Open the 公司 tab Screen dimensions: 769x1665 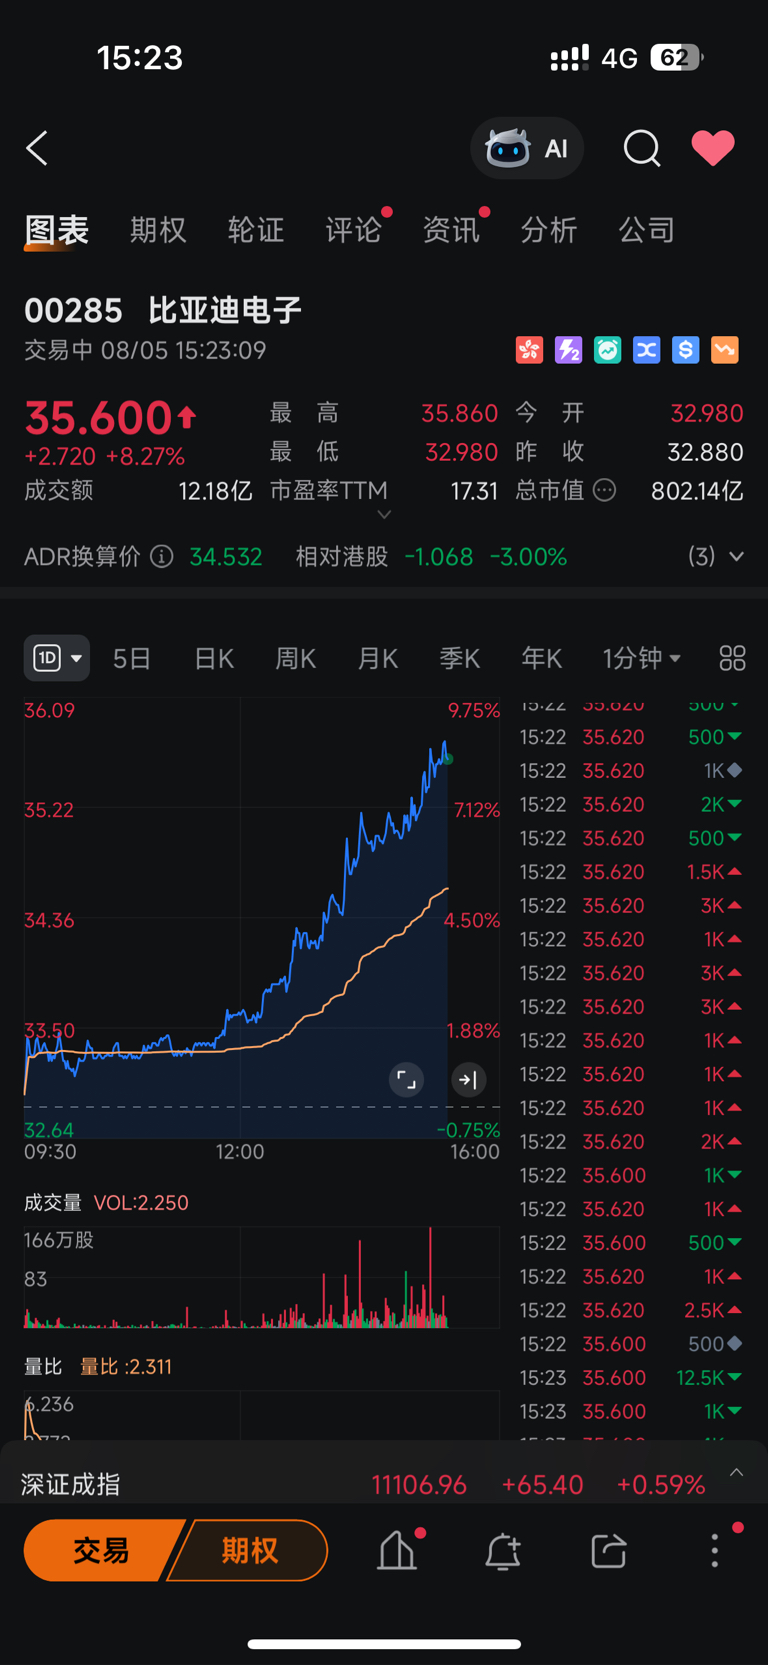point(647,230)
